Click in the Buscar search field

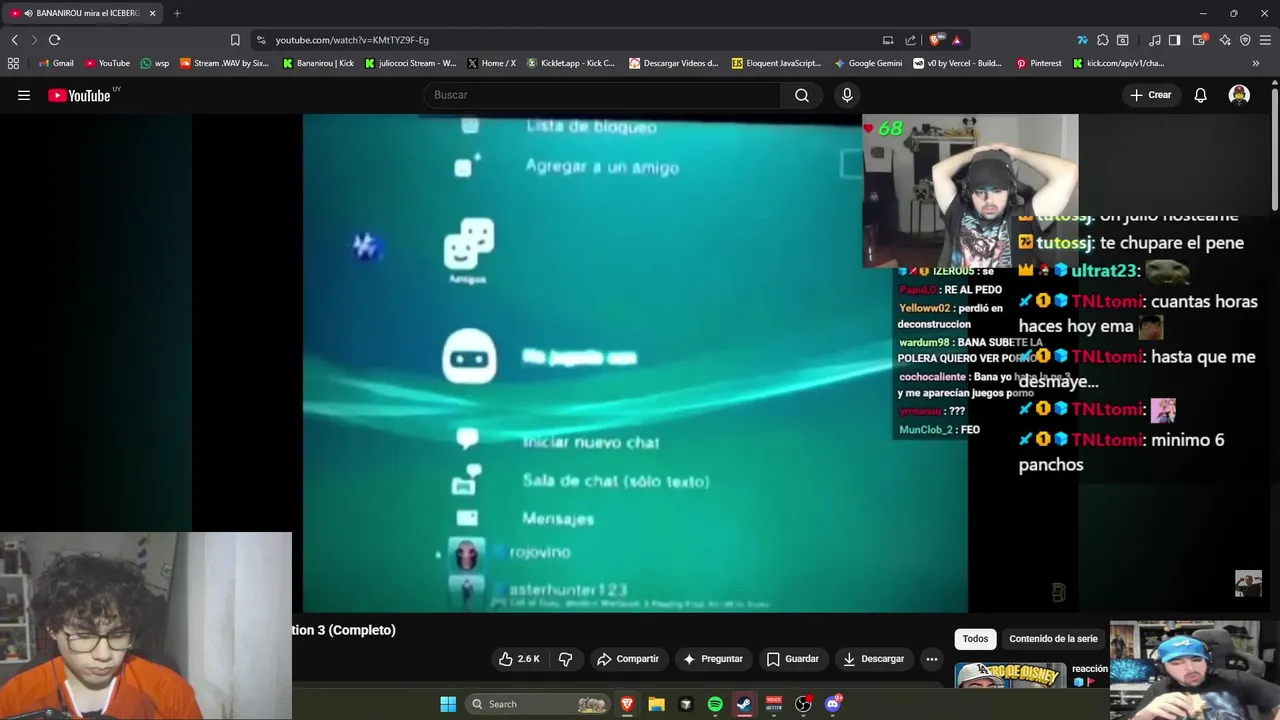(603, 95)
